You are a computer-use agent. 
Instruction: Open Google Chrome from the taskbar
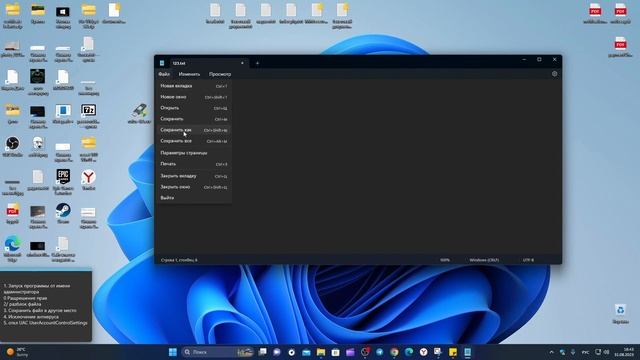(394, 352)
